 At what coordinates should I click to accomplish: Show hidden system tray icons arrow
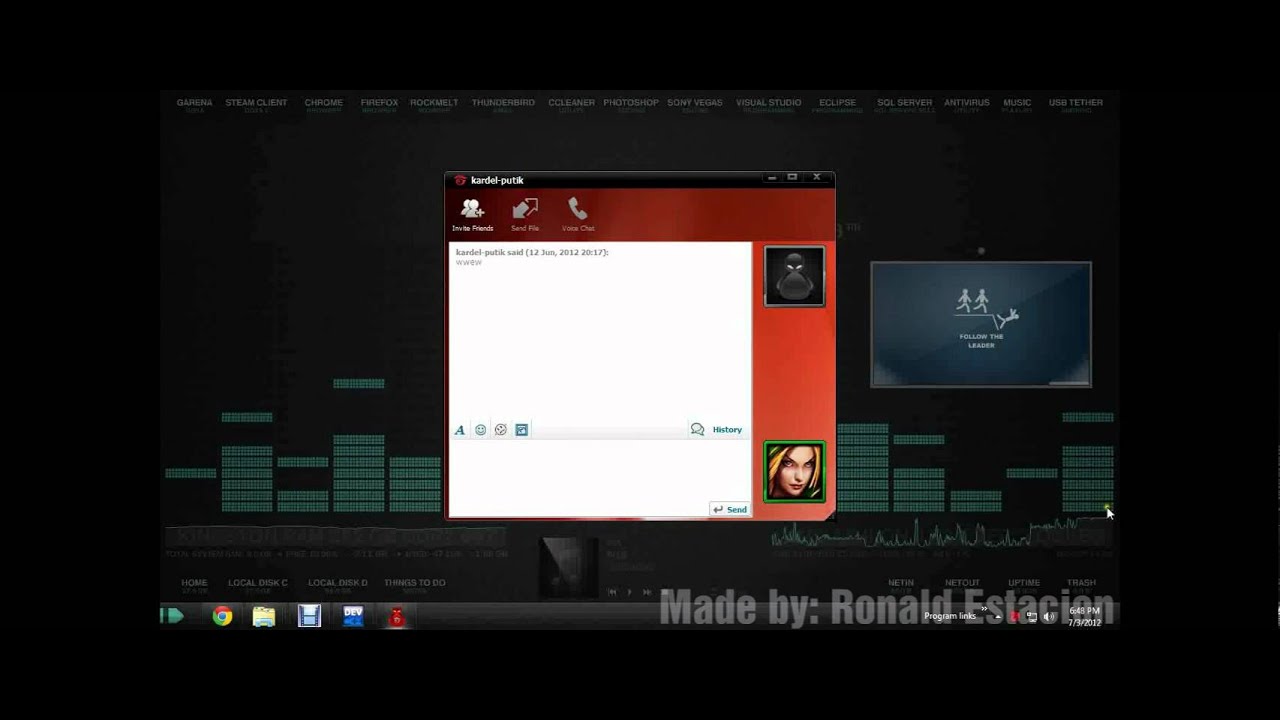point(997,616)
